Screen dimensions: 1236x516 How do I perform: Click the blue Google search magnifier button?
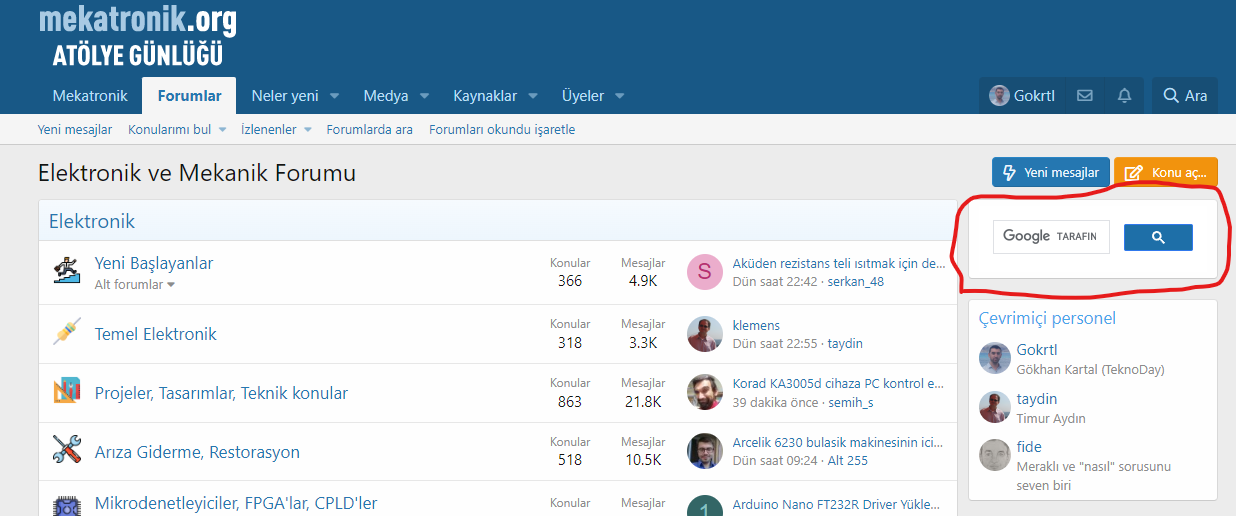click(x=1158, y=237)
